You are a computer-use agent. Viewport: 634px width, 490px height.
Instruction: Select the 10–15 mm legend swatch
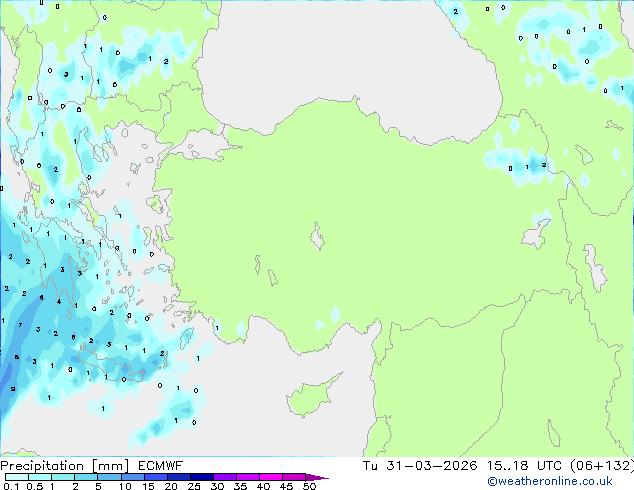click(132, 477)
